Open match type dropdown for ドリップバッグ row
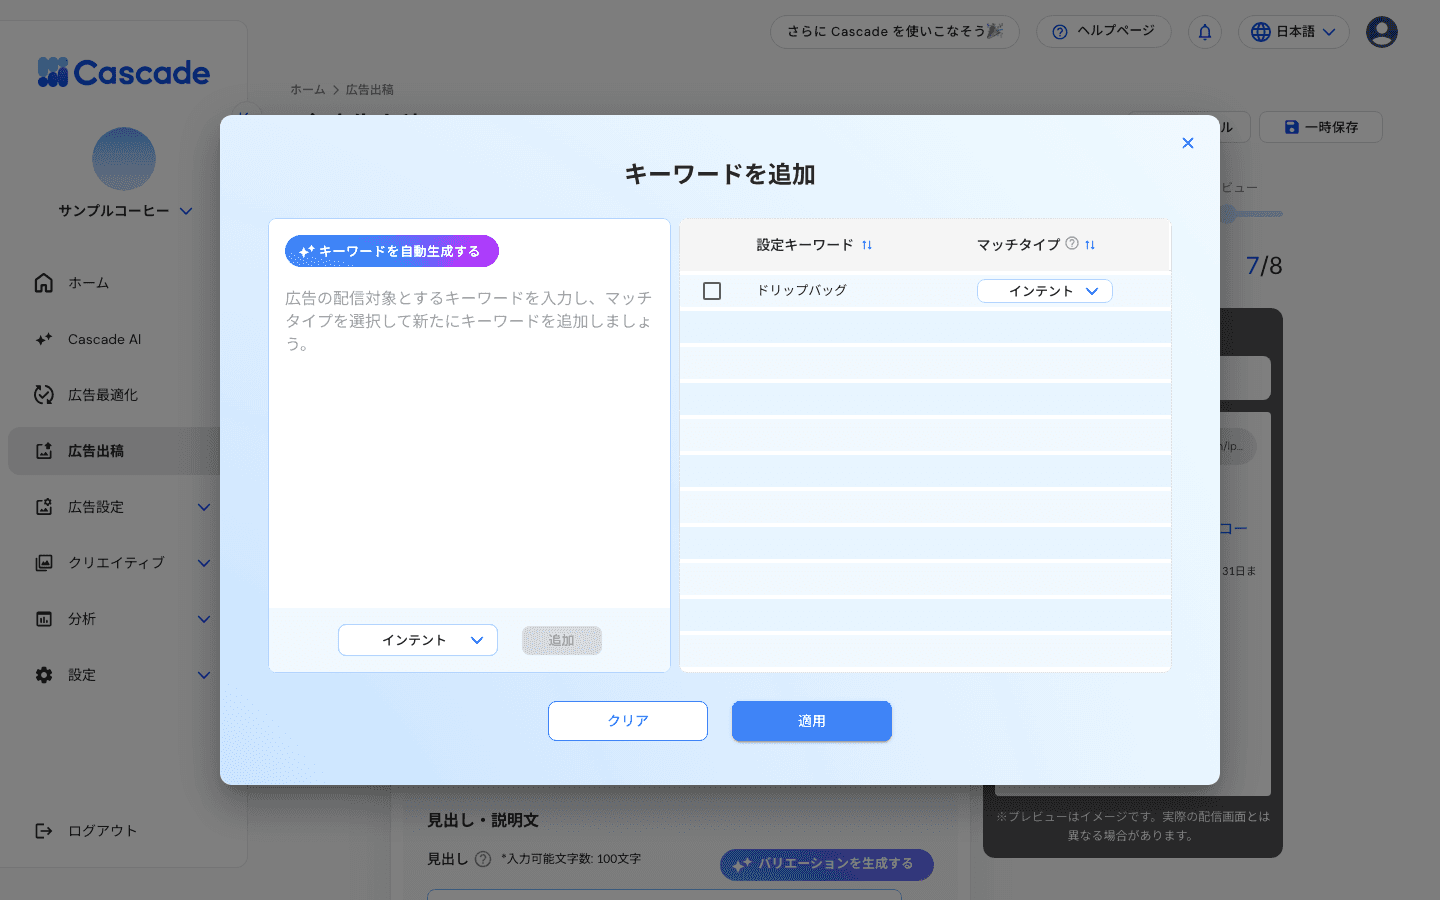Image resolution: width=1440 pixels, height=900 pixels. (x=1045, y=291)
